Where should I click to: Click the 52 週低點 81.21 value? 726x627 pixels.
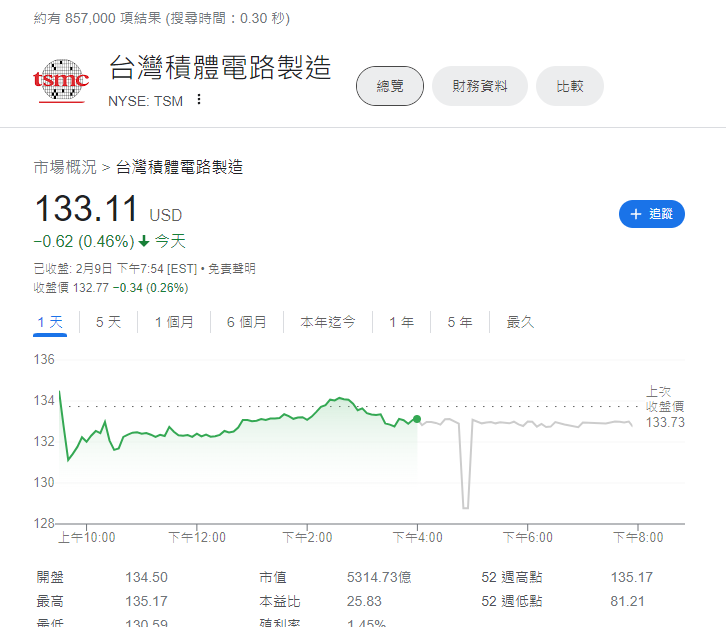627,602
